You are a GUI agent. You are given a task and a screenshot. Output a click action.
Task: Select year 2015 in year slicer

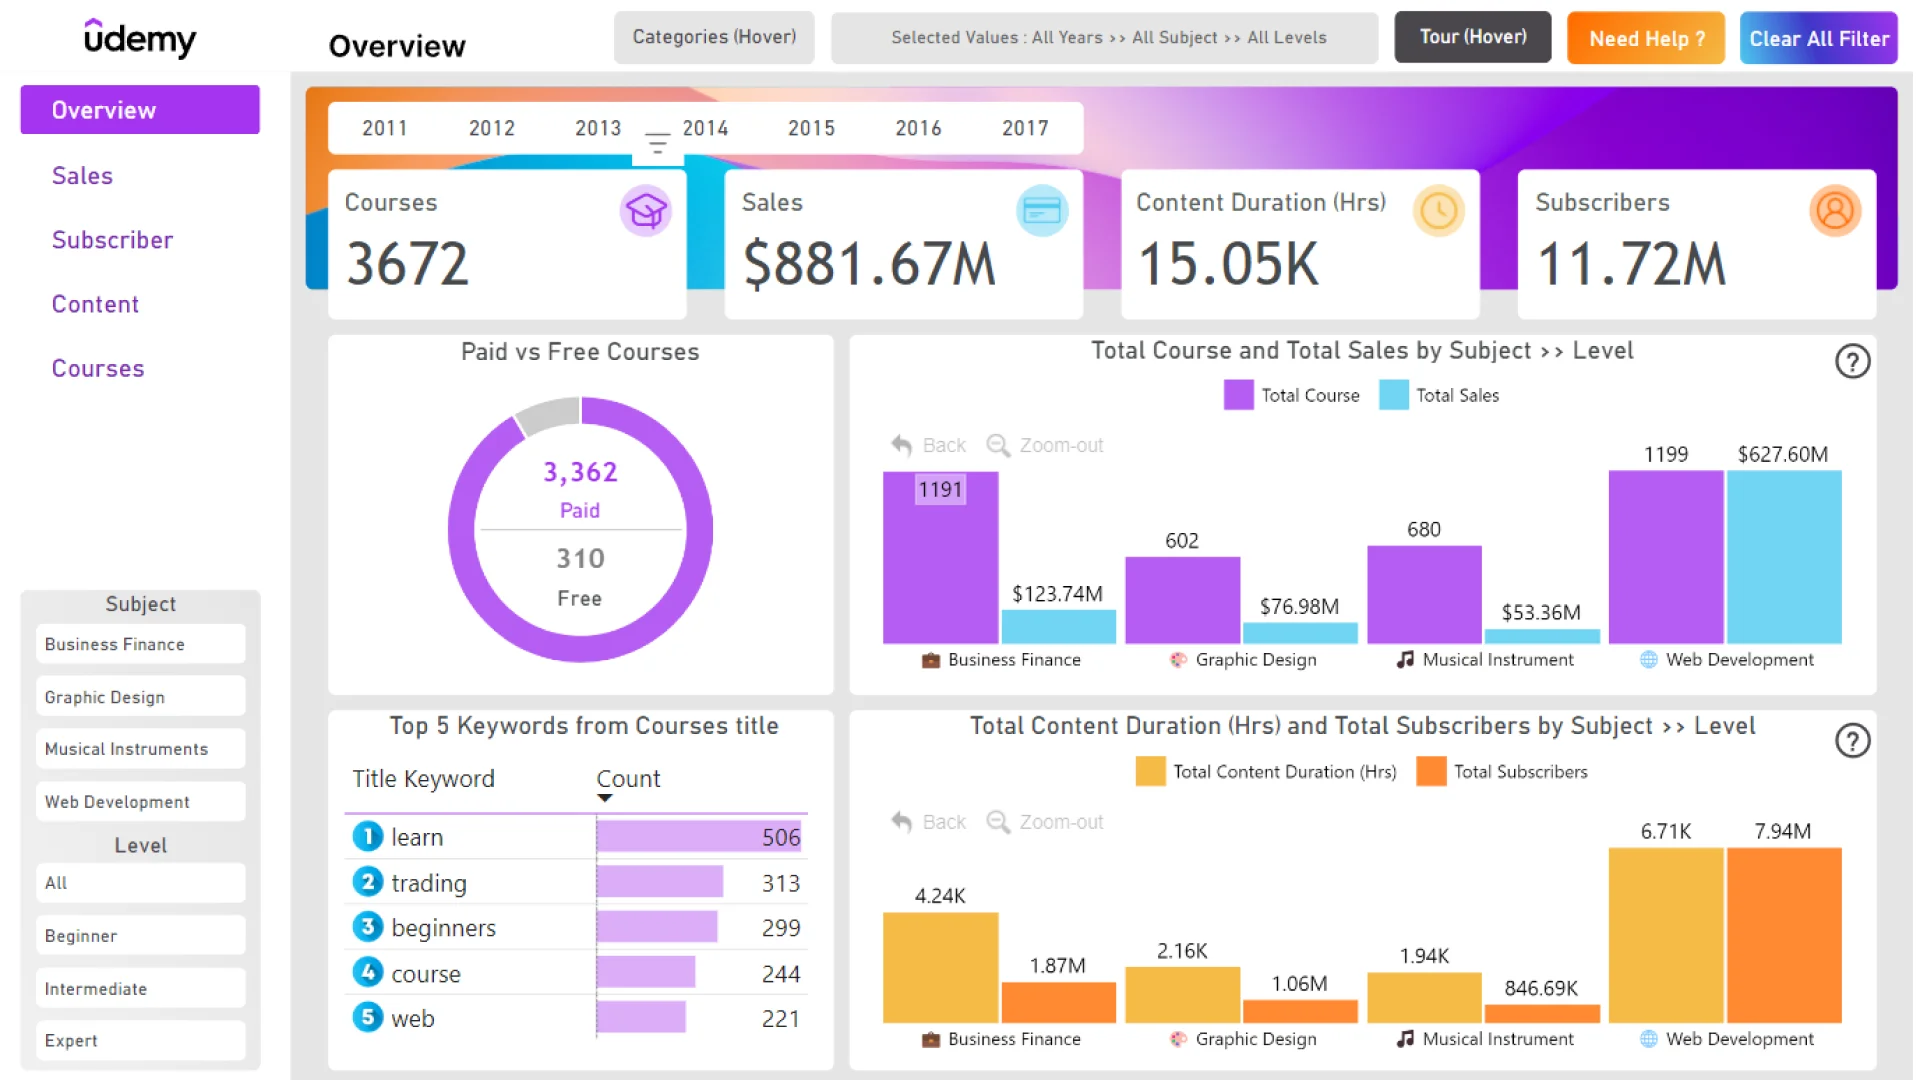[811, 128]
